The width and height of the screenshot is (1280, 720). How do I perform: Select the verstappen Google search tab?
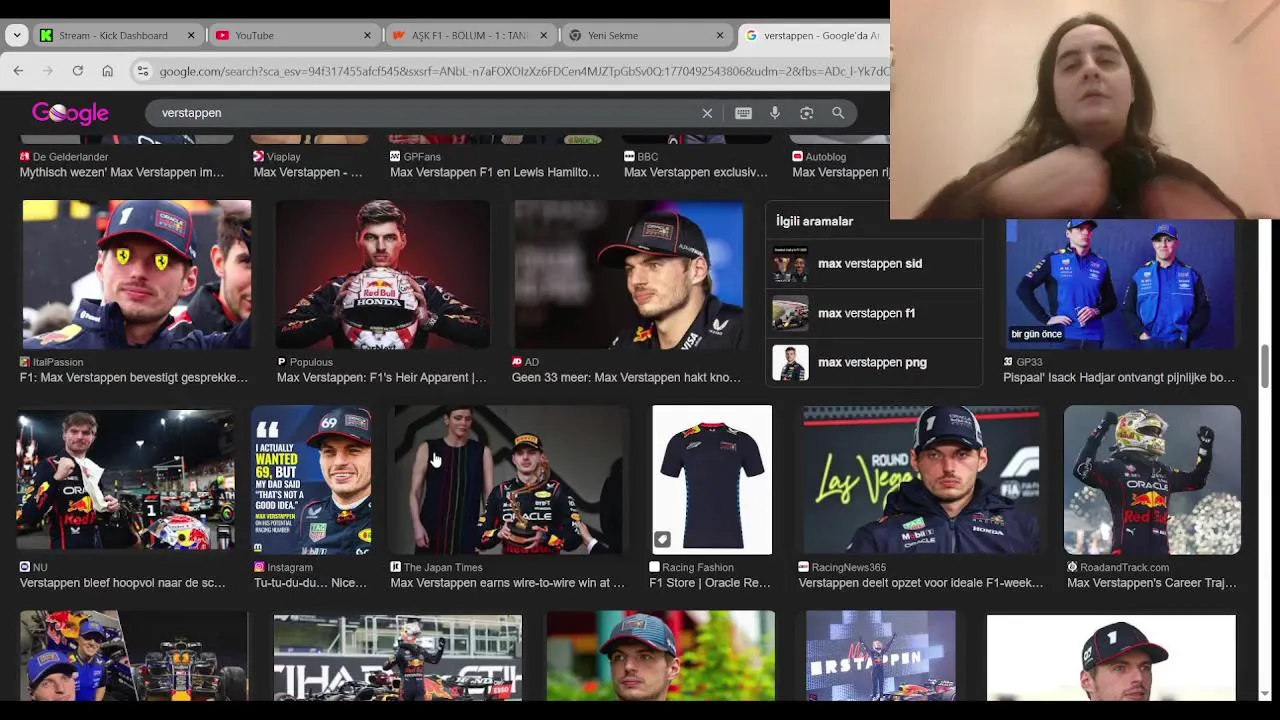[815, 35]
